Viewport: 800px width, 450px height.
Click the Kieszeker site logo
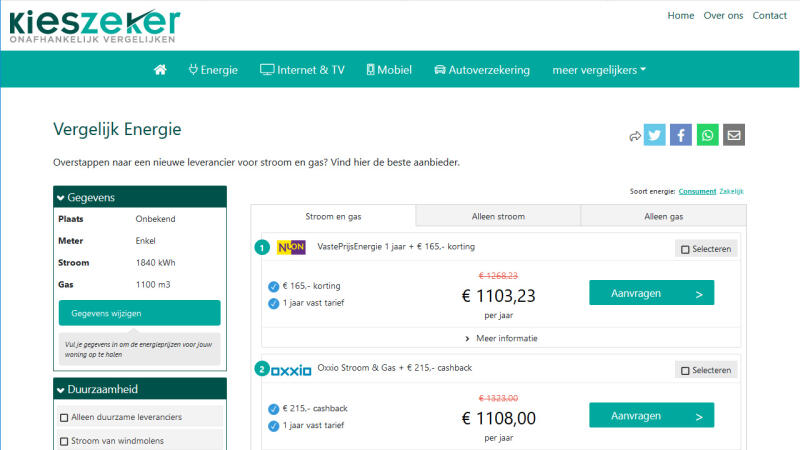[x=95, y=26]
